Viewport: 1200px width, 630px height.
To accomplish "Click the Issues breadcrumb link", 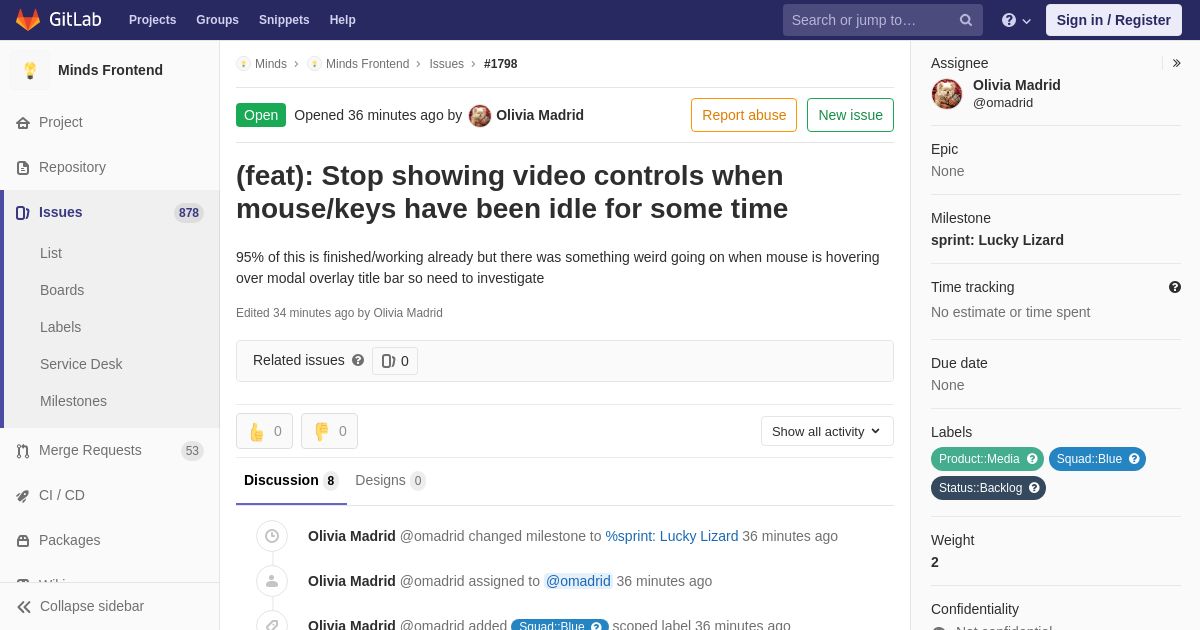I will tap(446, 64).
